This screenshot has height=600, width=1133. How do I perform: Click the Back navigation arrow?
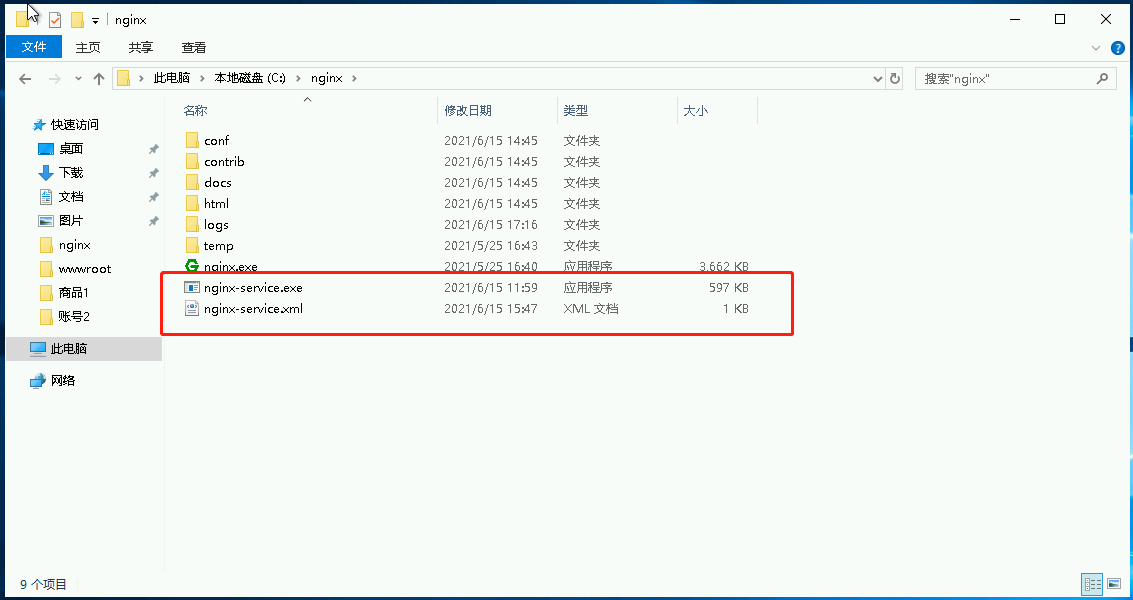tap(25, 79)
